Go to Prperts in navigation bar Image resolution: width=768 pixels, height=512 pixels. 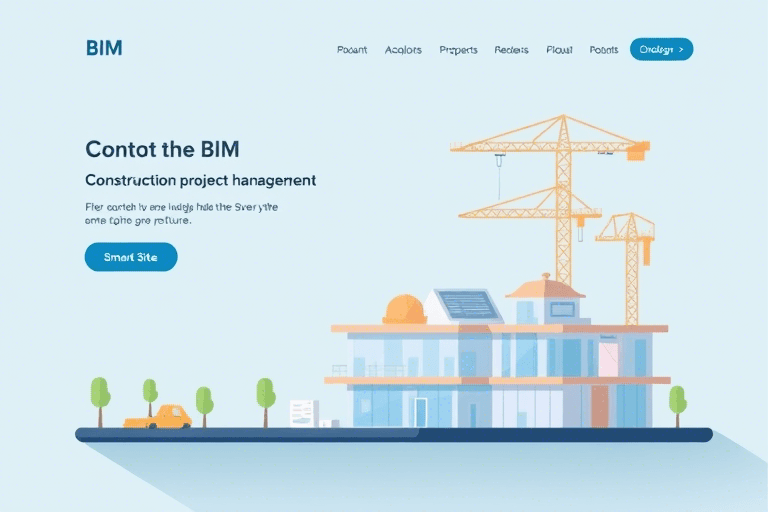coord(458,49)
